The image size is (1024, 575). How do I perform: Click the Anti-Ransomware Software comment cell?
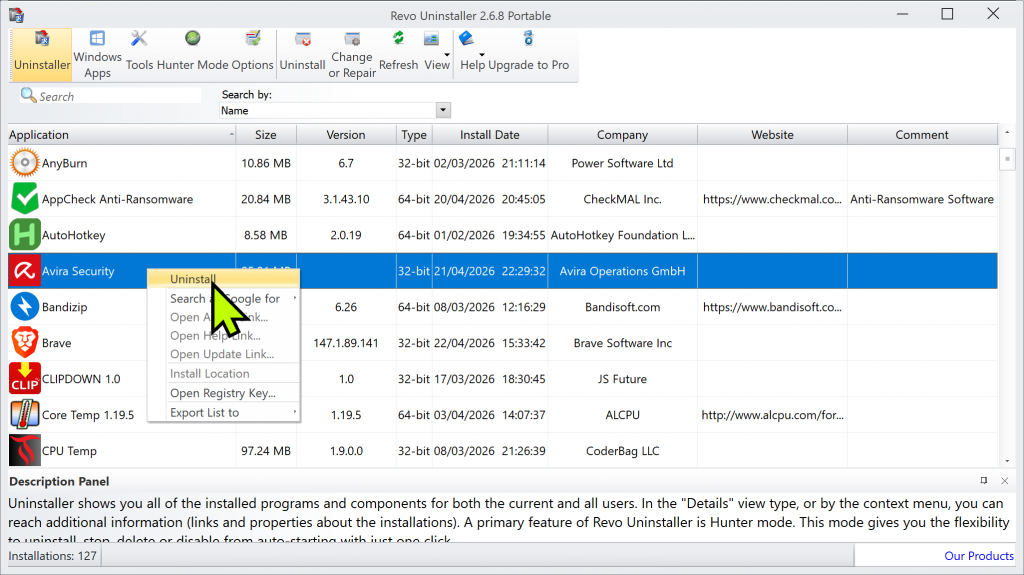pos(922,199)
